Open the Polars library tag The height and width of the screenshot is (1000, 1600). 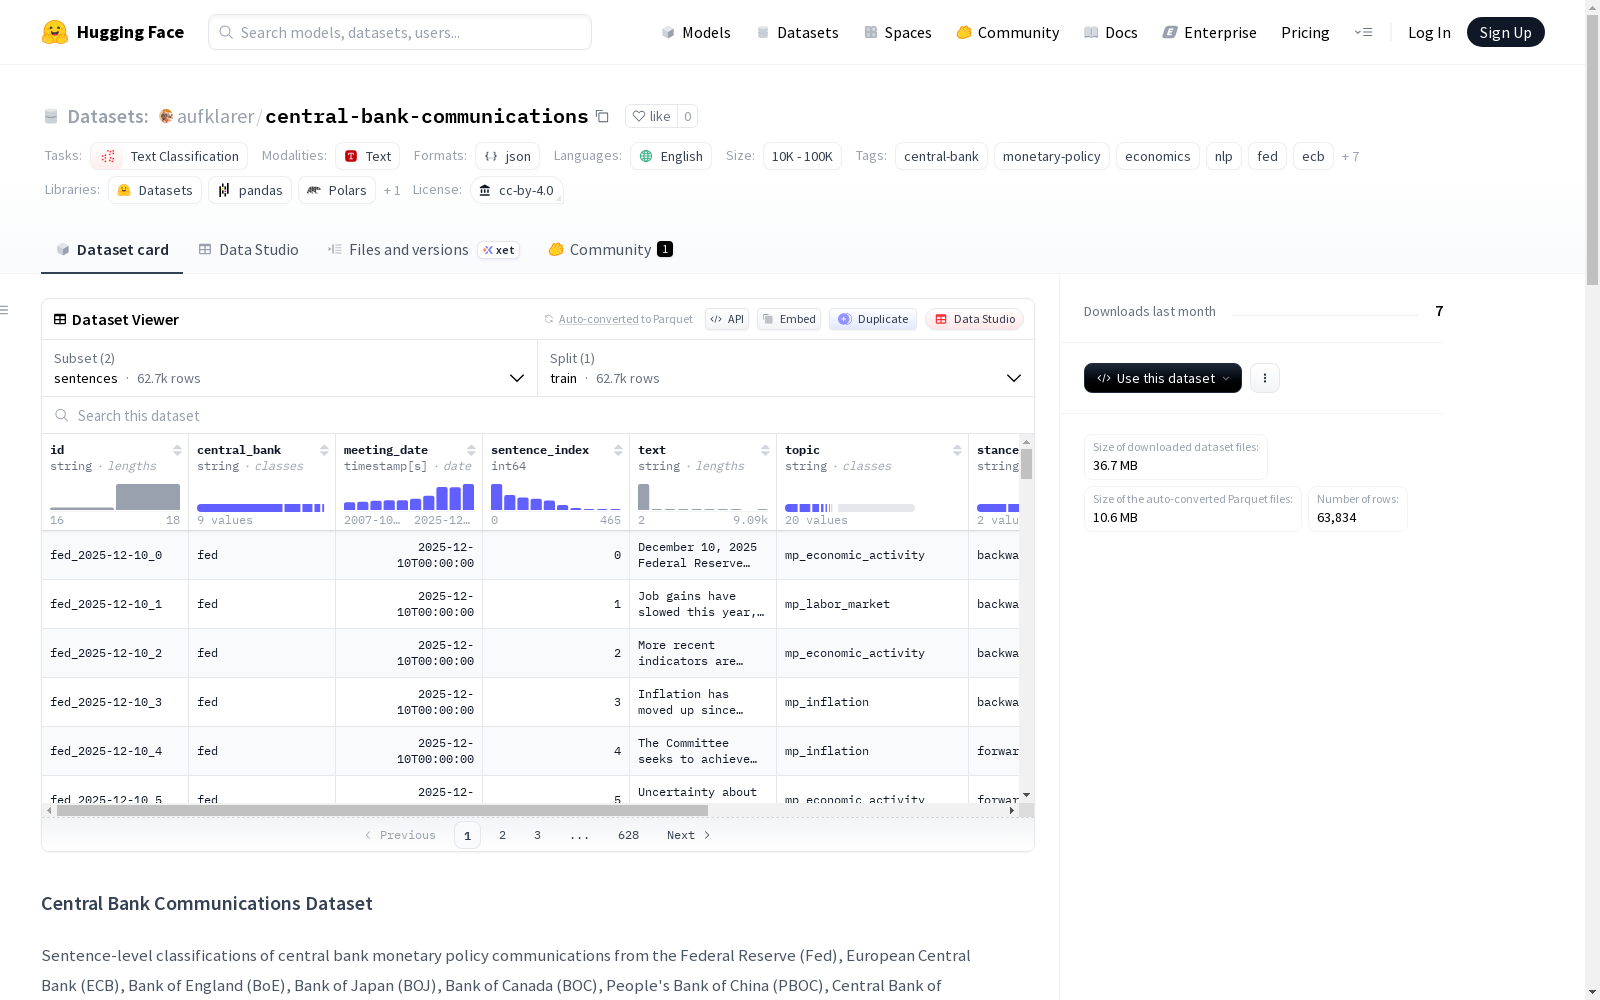pos(337,190)
